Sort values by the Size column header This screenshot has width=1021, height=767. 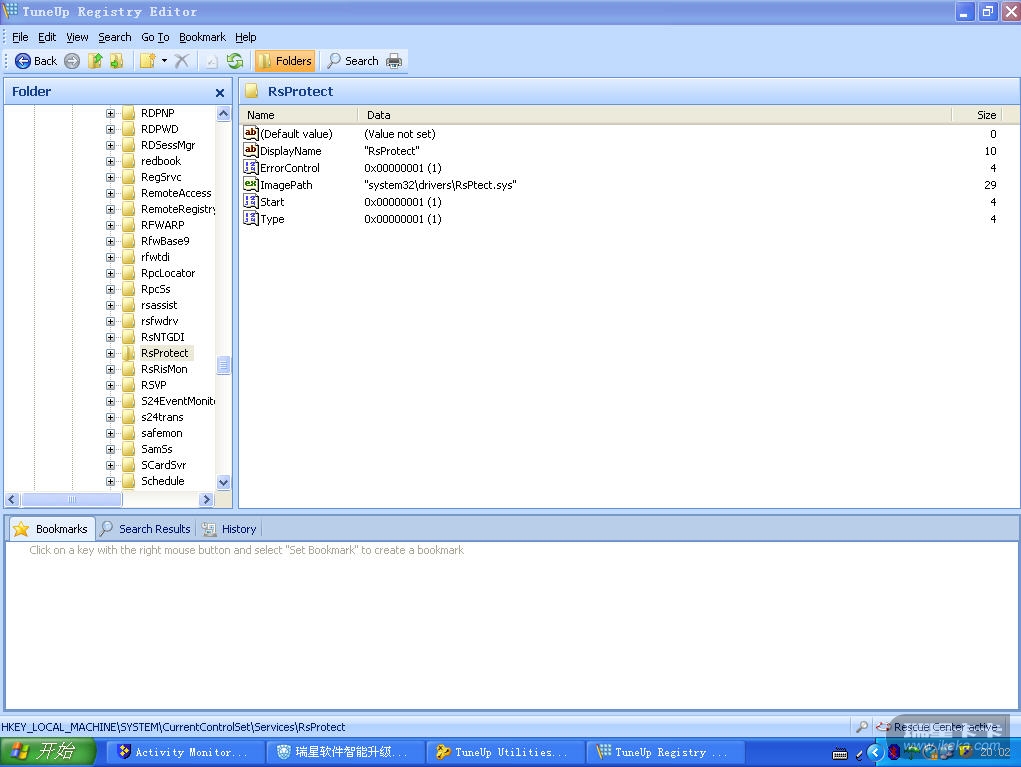pos(977,115)
